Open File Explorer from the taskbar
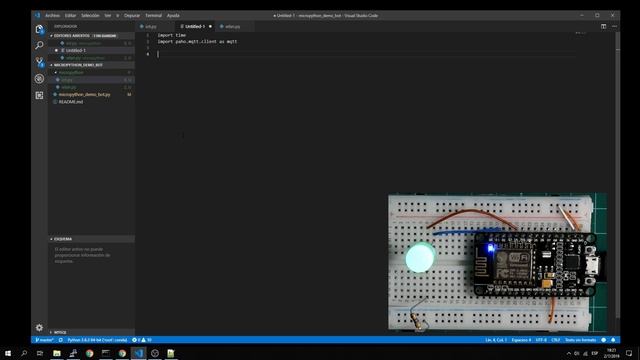640x360 pixels. 57,353
